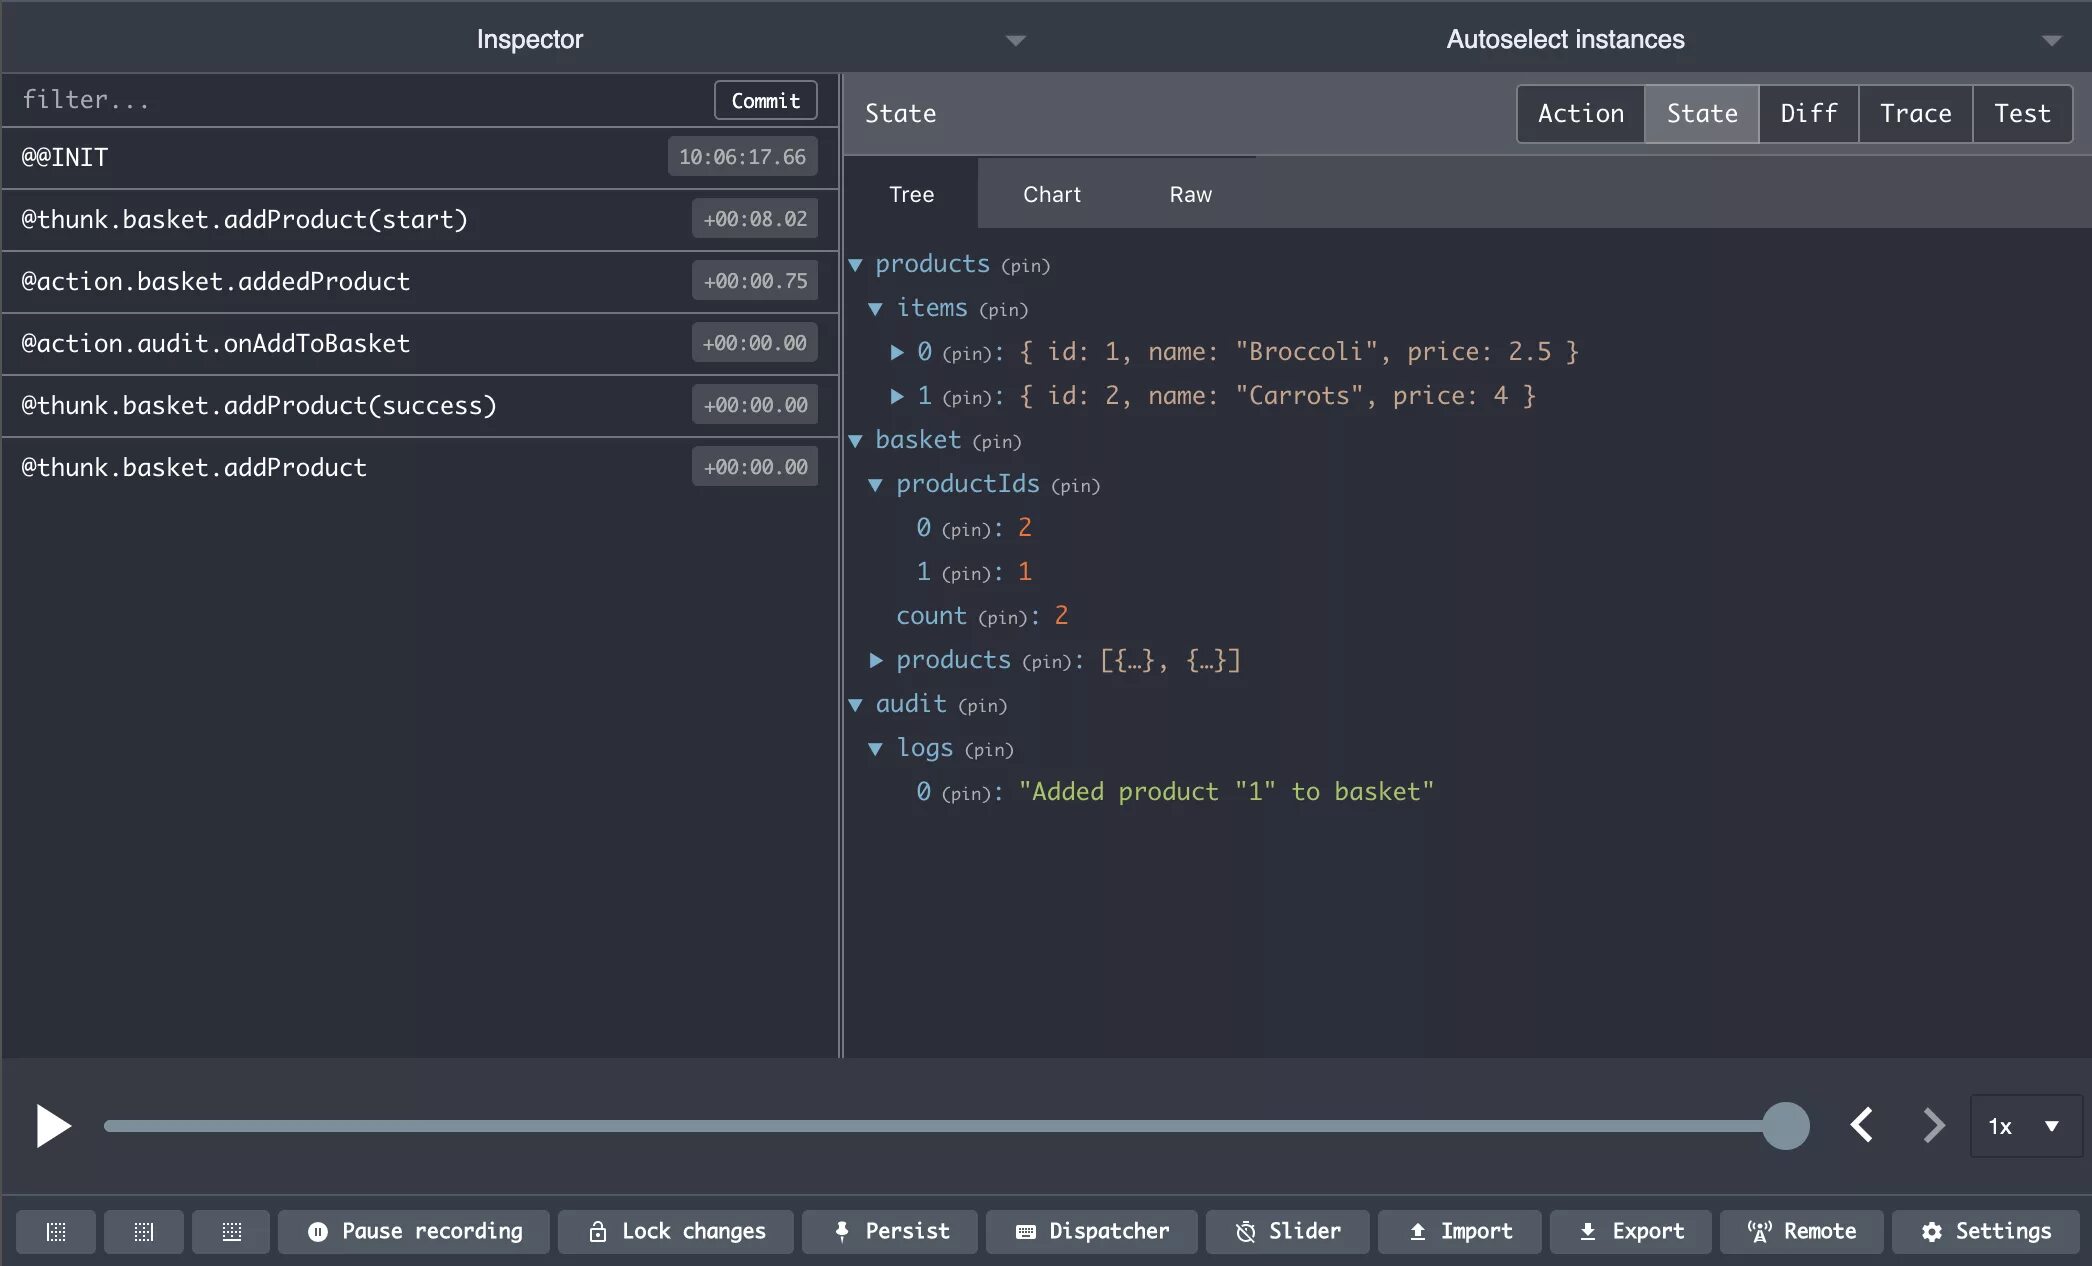Step back to the previous action
Viewport: 2092px width, 1266px height.
point(1861,1125)
